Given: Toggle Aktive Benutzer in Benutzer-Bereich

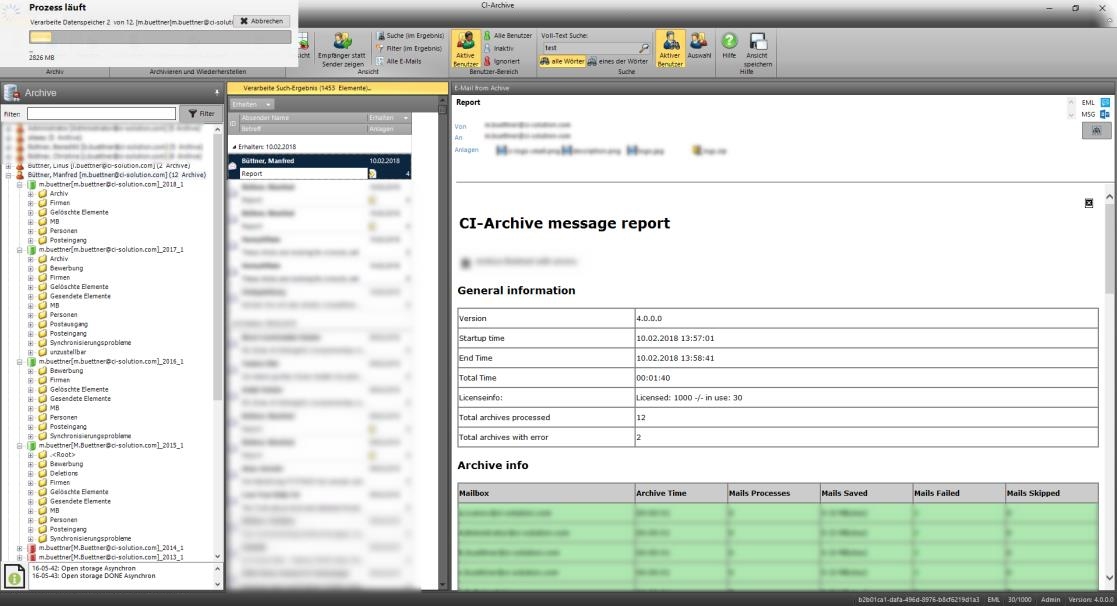Looking at the screenshot, I should click(x=465, y=49).
